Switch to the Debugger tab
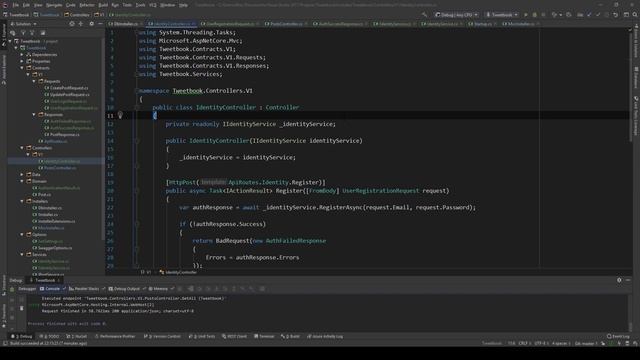This screenshot has height=360, width=640. (27, 289)
